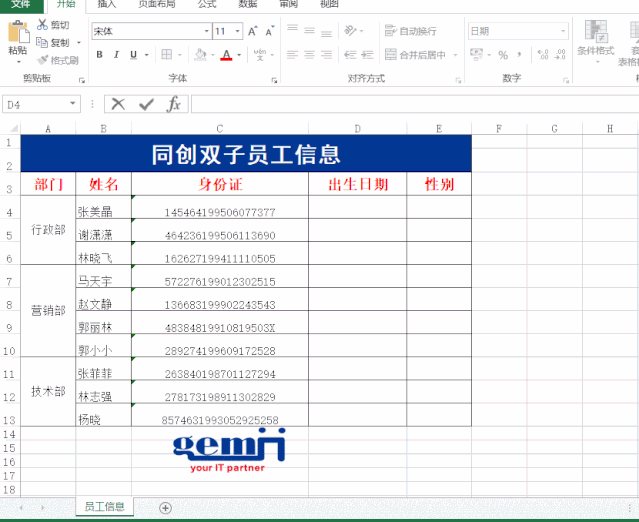Open borders dropdown arrow
This screenshot has width=639, height=522.
pos(179,55)
